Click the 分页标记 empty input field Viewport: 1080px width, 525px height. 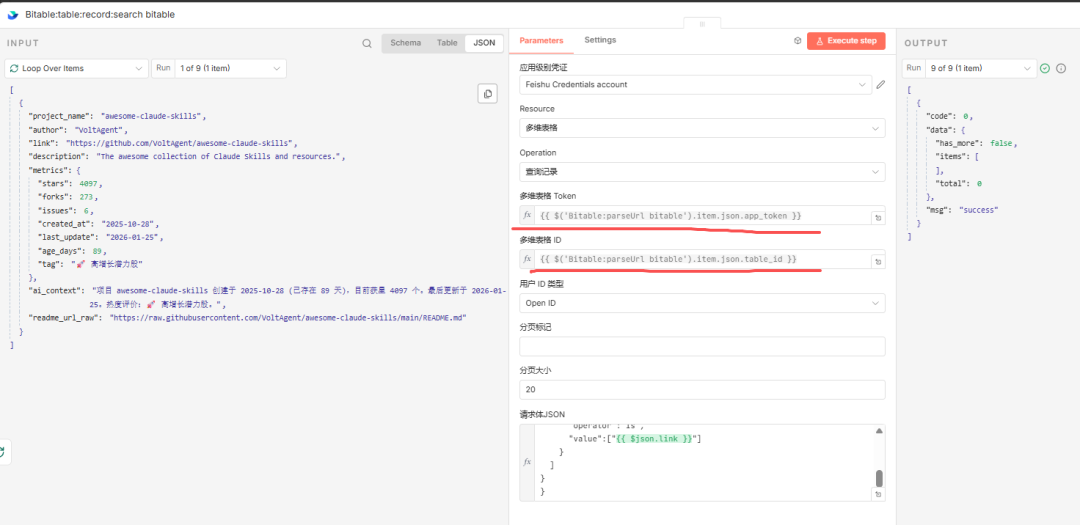tap(701, 346)
